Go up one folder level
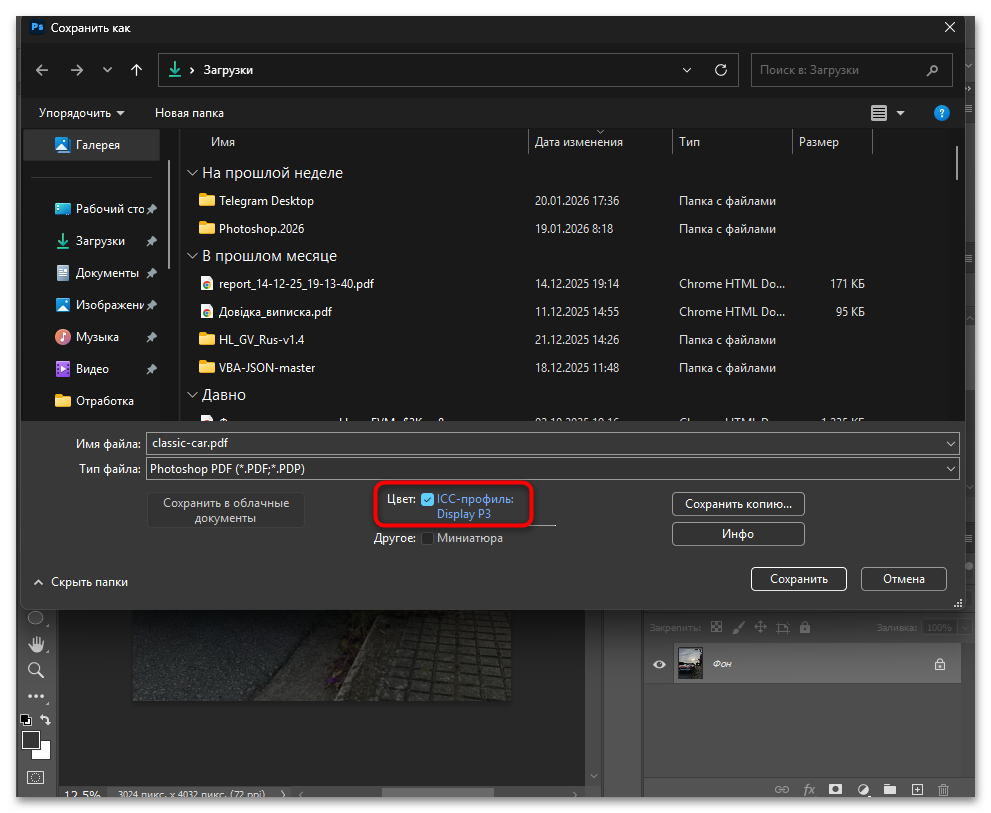Image resolution: width=991 pixels, height=813 pixels. pos(137,70)
